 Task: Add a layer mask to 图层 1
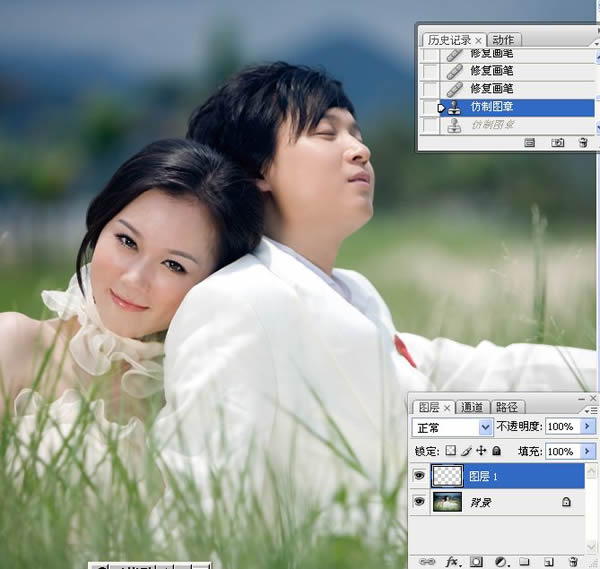pos(476,561)
